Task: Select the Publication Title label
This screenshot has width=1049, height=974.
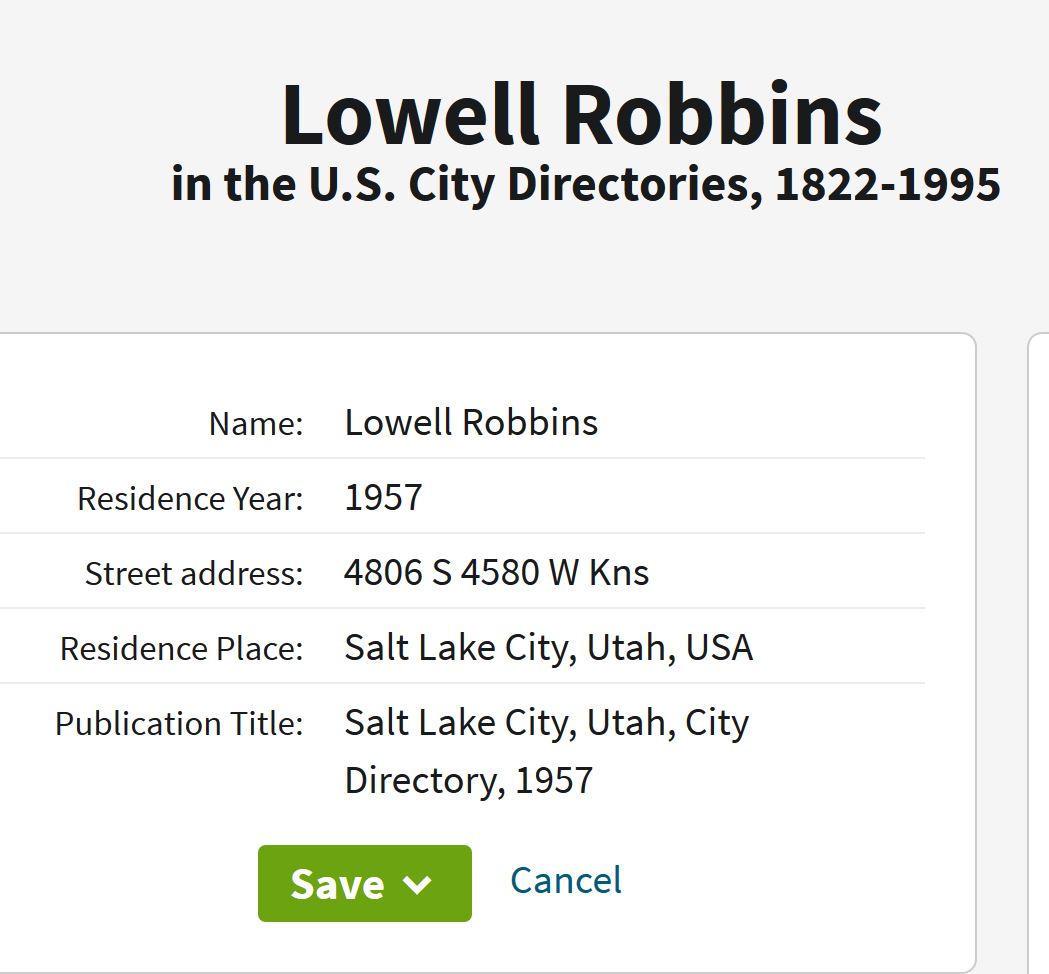Action: pyautogui.click(x=179, y=723)
